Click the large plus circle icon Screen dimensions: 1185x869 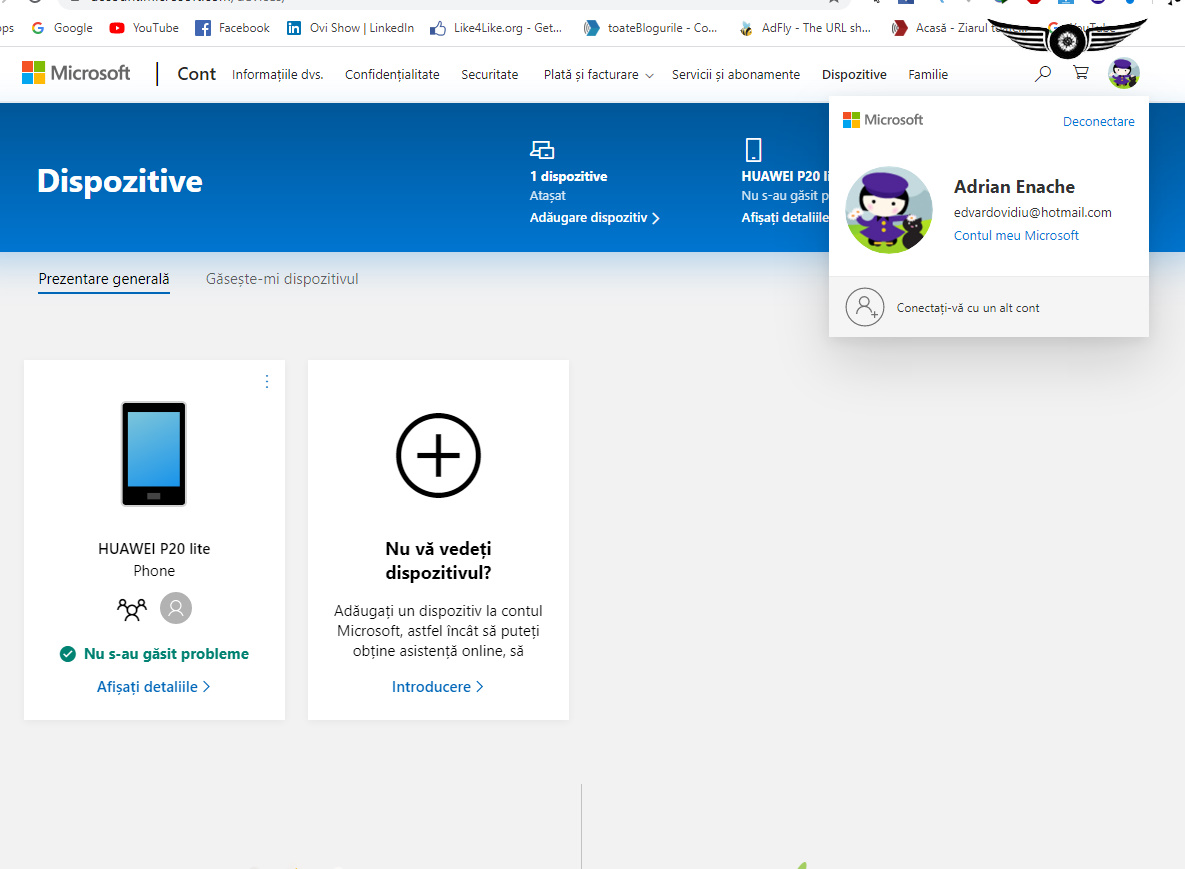click(x=438, y=456)
